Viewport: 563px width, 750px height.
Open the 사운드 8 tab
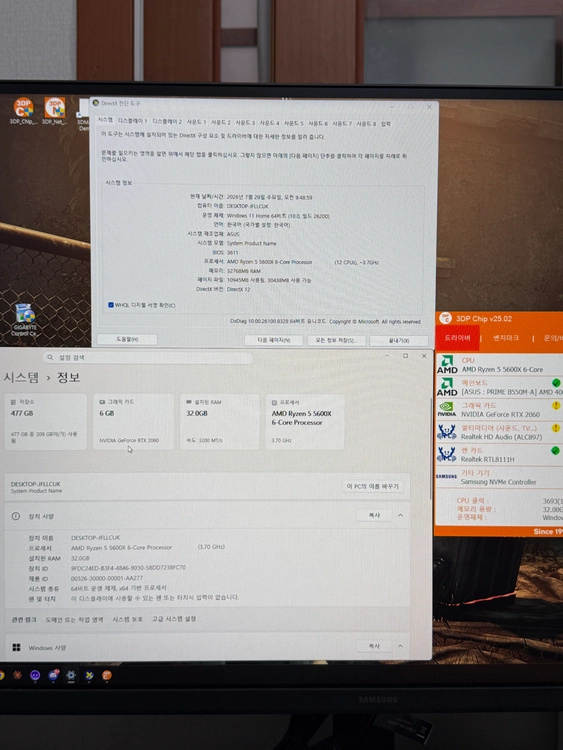pyautogui.click(x=366, y=124)
